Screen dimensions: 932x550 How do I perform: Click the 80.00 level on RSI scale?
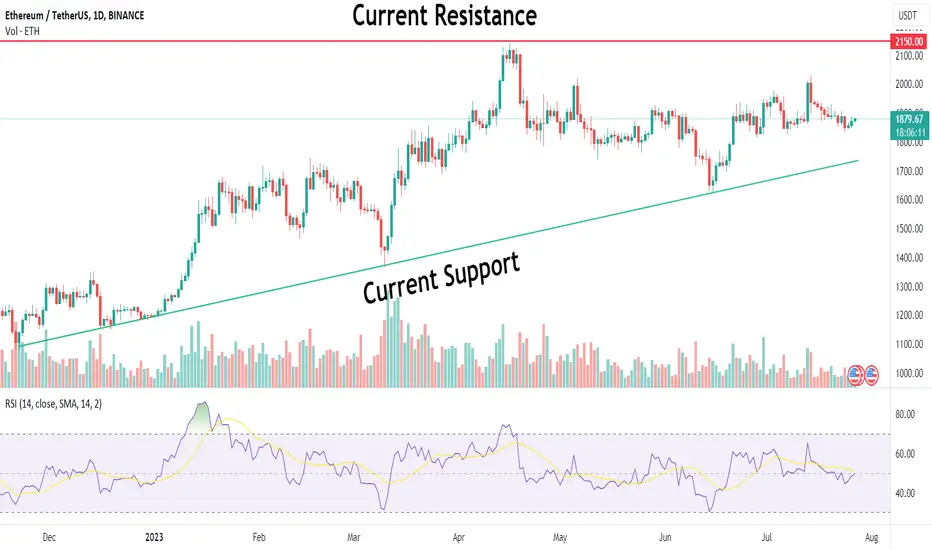click(x=905, y=414)
